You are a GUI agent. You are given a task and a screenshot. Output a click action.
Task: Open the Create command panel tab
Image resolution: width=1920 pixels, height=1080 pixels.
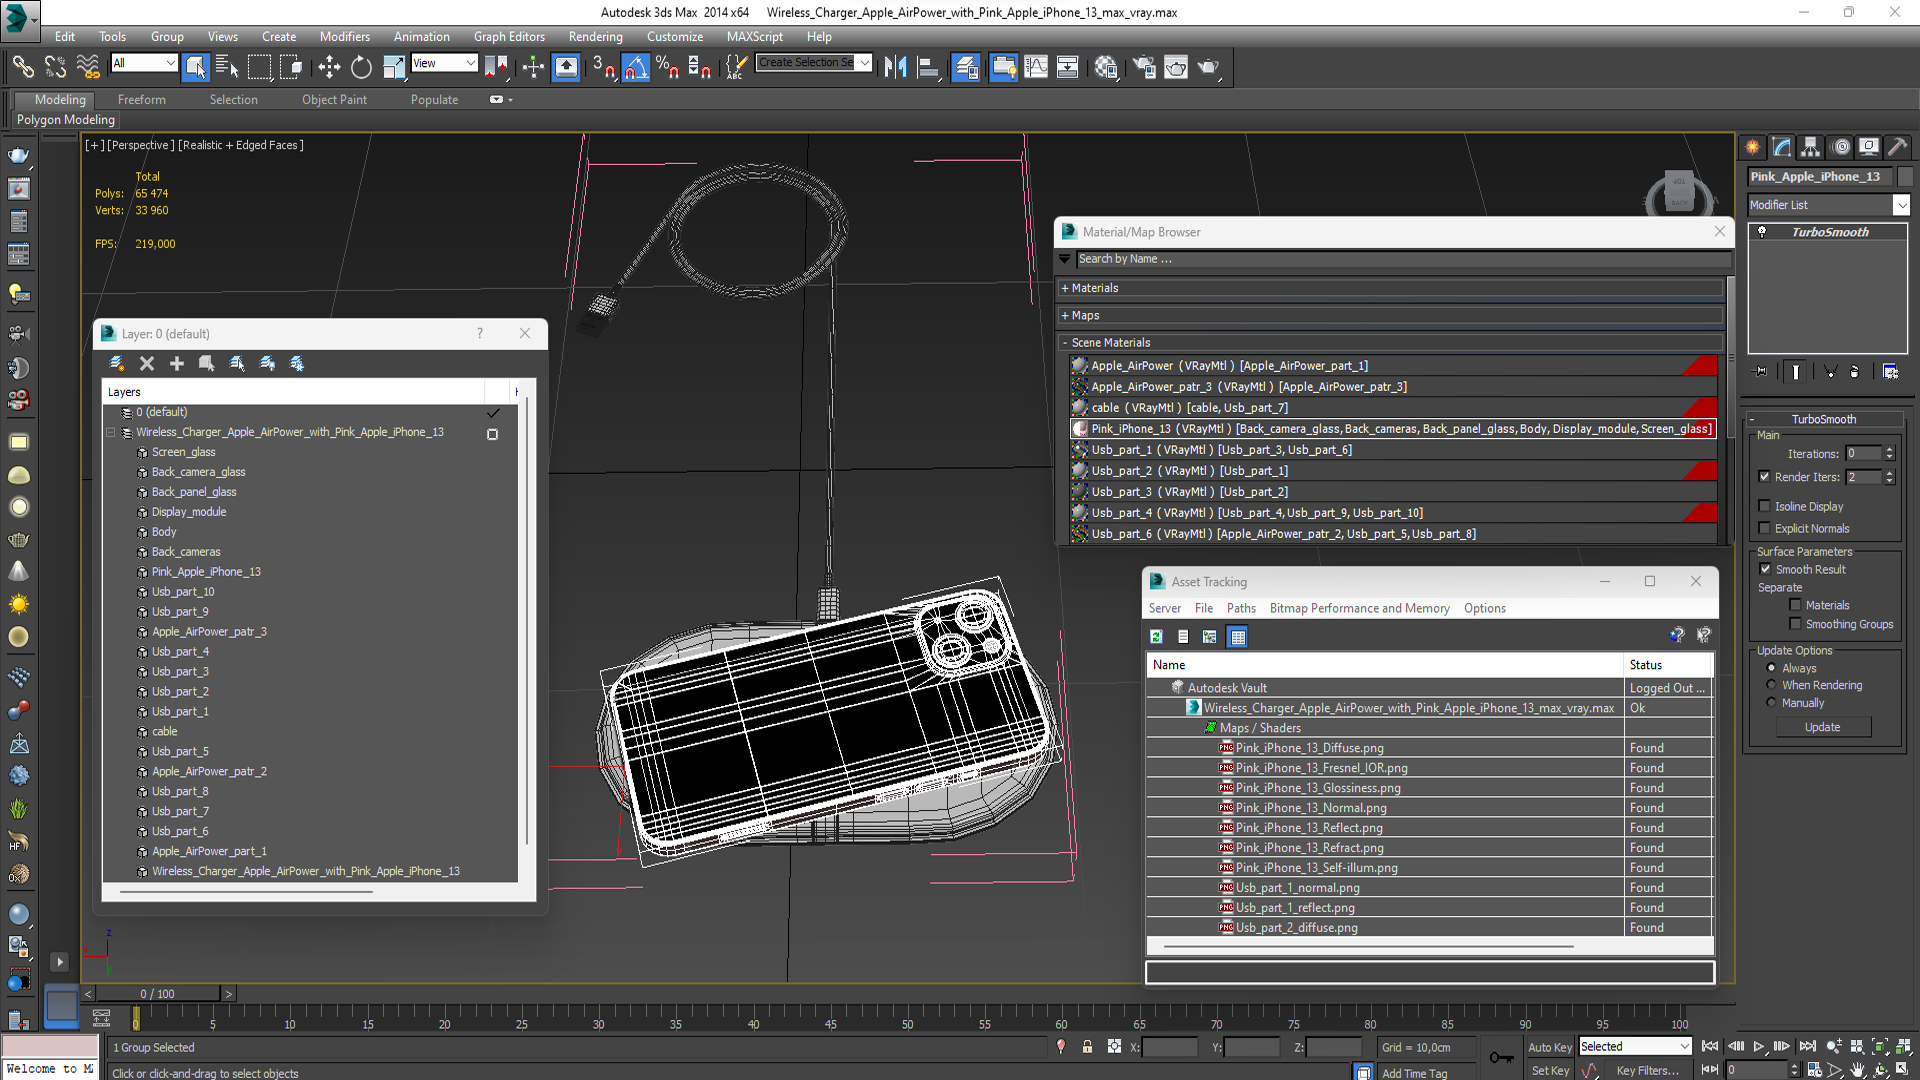[x=1753, y=147]
